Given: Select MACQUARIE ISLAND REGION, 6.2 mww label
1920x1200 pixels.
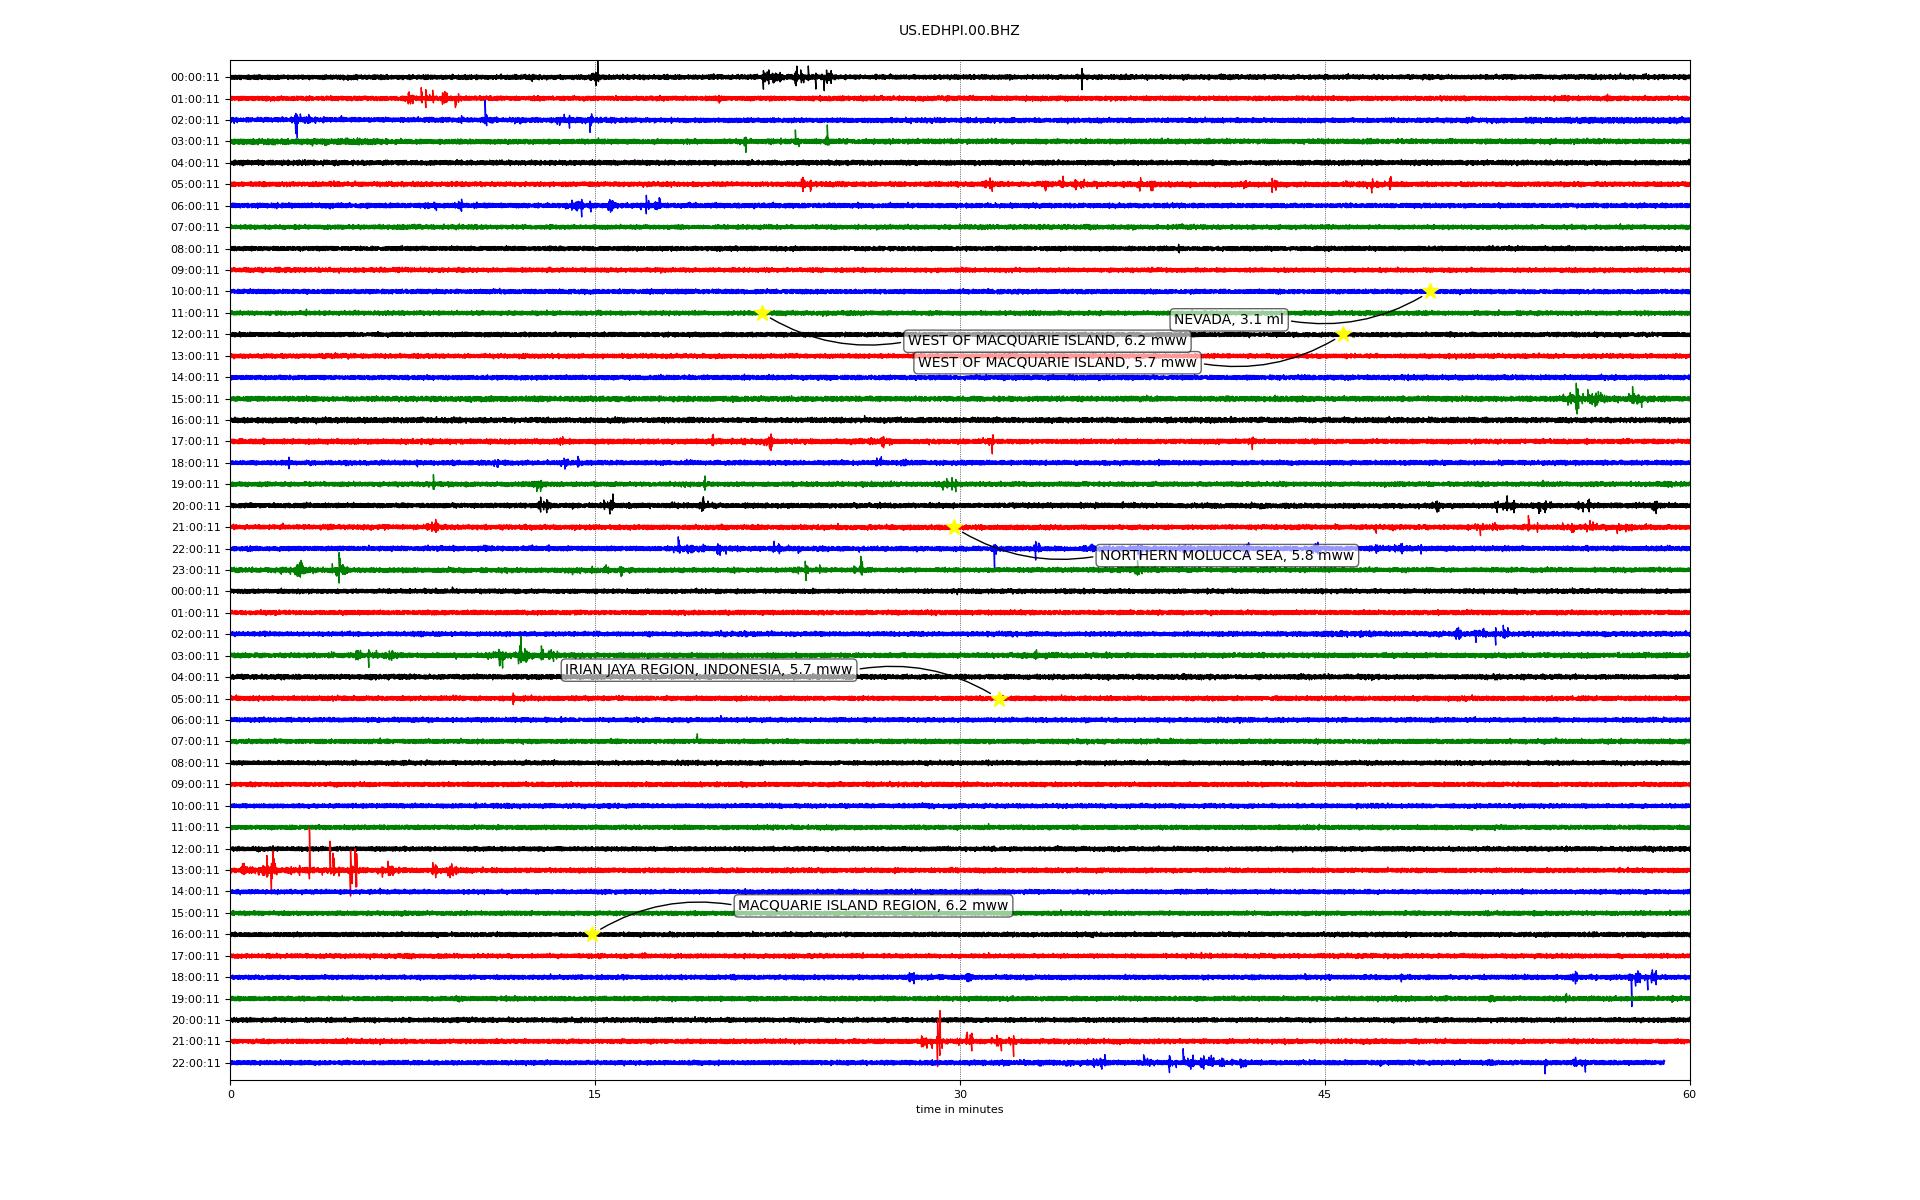Looking at the screenshot, I should (x=873, y=906).
